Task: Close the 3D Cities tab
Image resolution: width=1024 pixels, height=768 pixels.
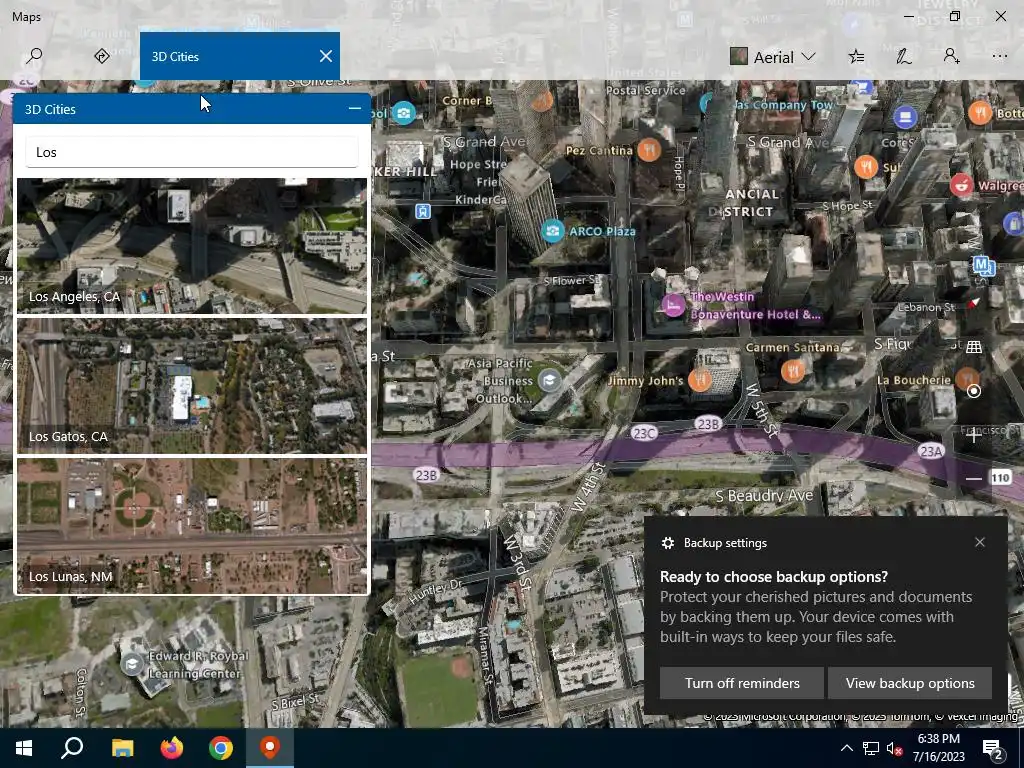Action: pos(326,56)
